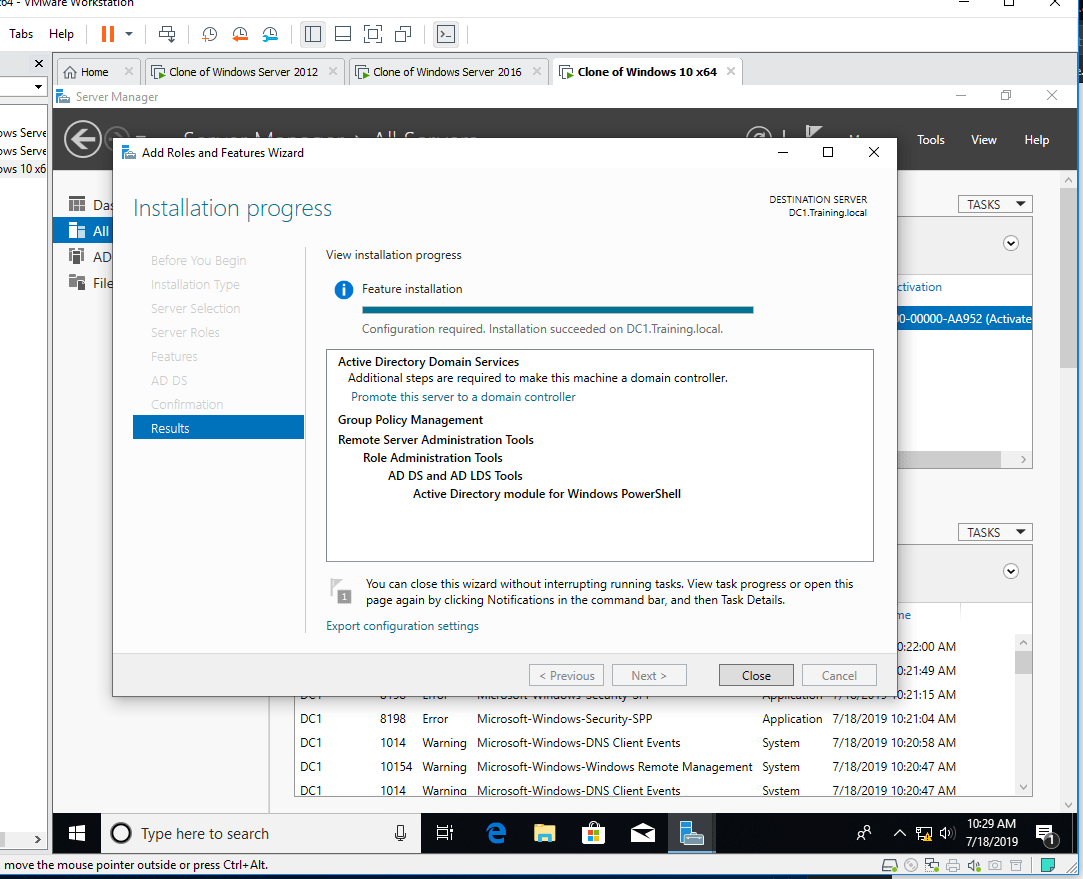
Task: Click the volume speaker tray icon
Action: click(x=947, y=833)
